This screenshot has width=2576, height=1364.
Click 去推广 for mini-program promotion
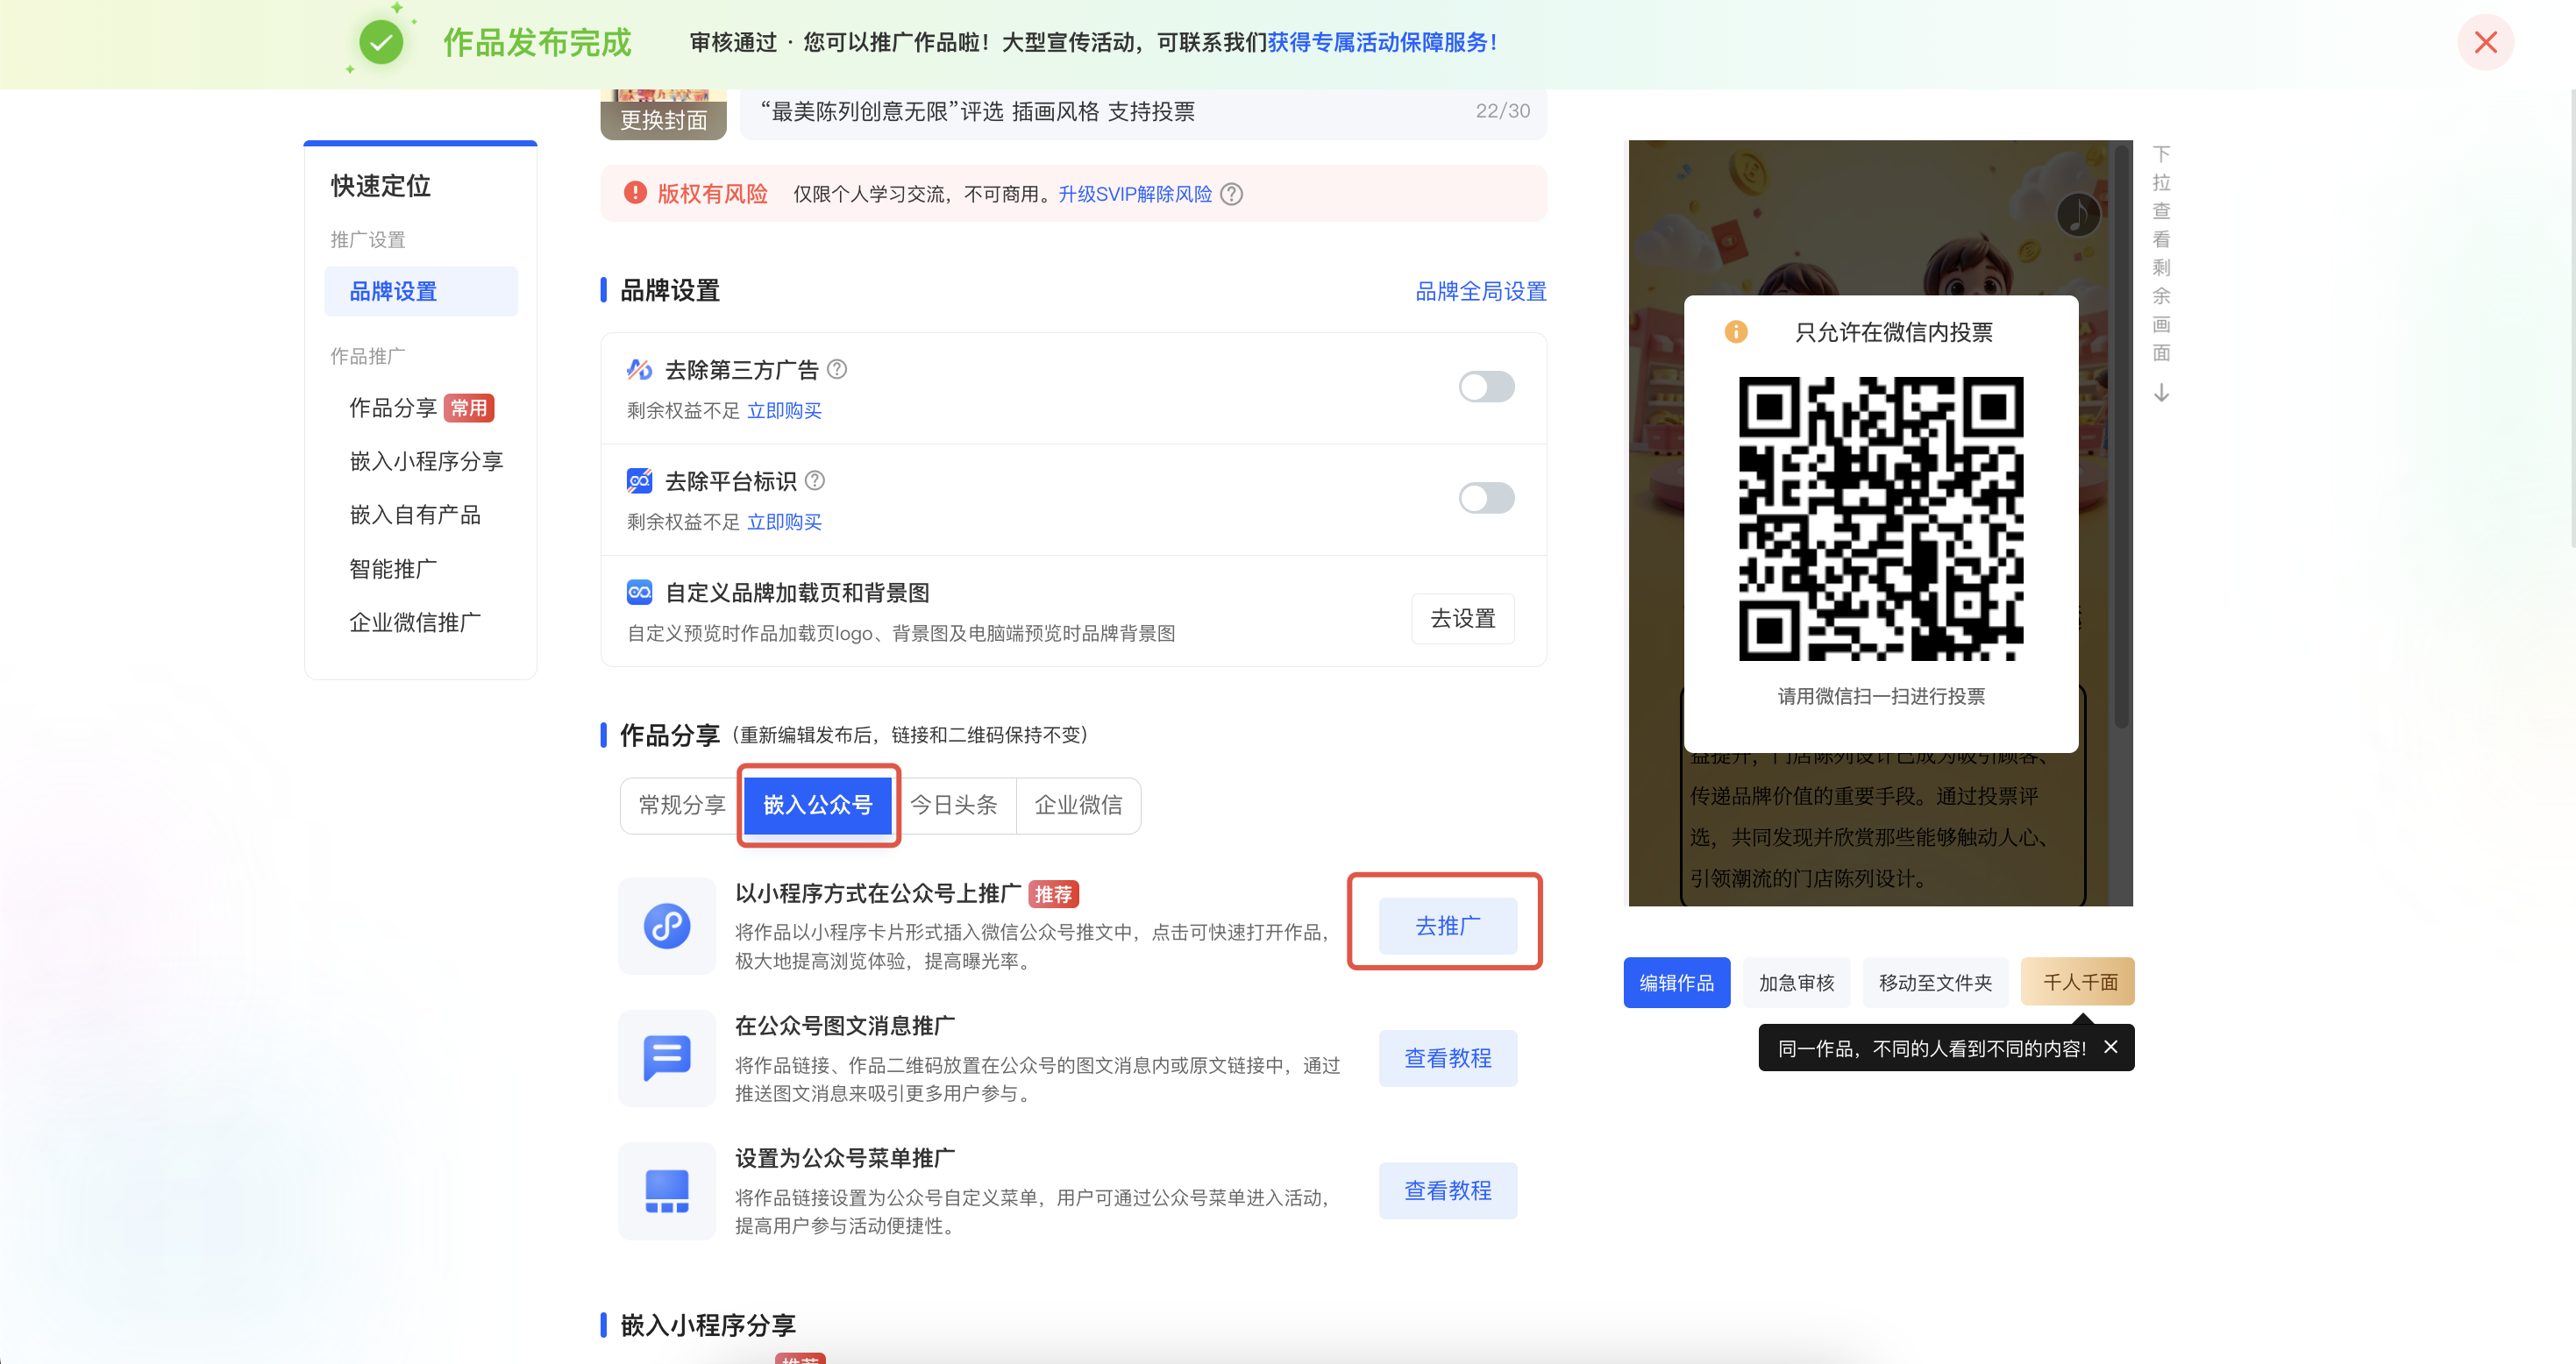coord(1448,926)
